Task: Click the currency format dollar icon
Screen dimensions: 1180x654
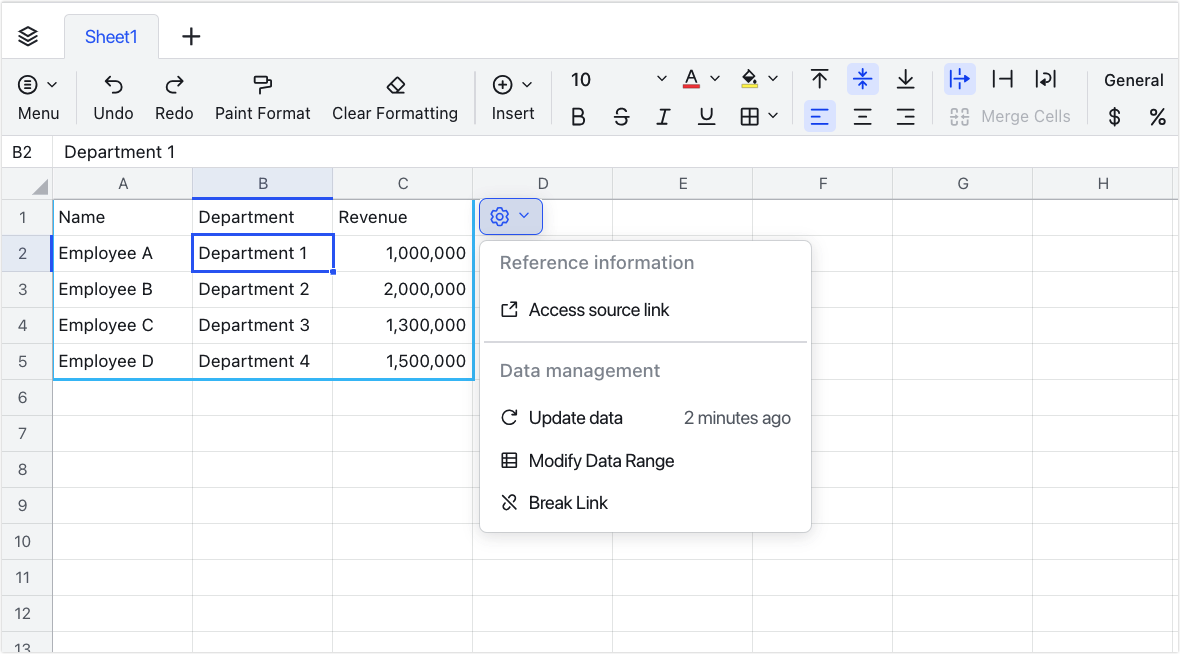Action: 1113,116
